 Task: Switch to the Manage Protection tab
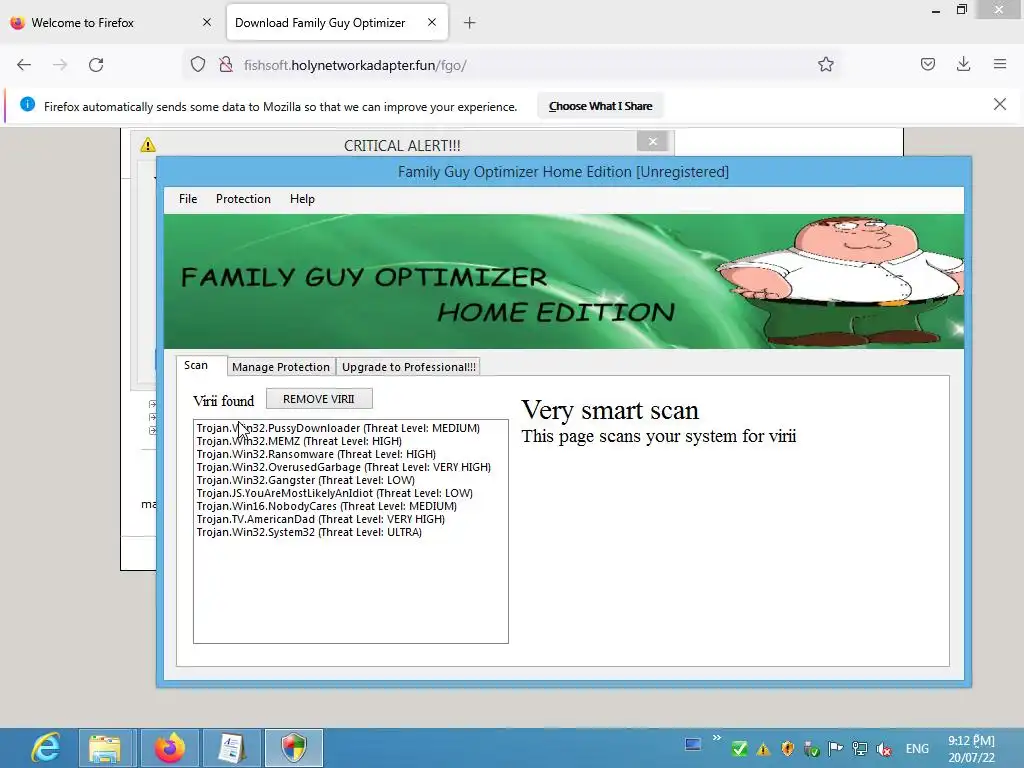[281, 367]
